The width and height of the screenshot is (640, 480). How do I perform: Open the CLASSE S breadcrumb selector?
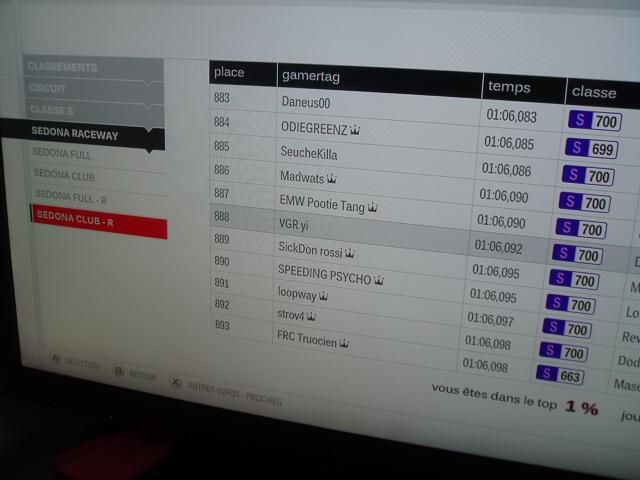click(x=90, y=110)
